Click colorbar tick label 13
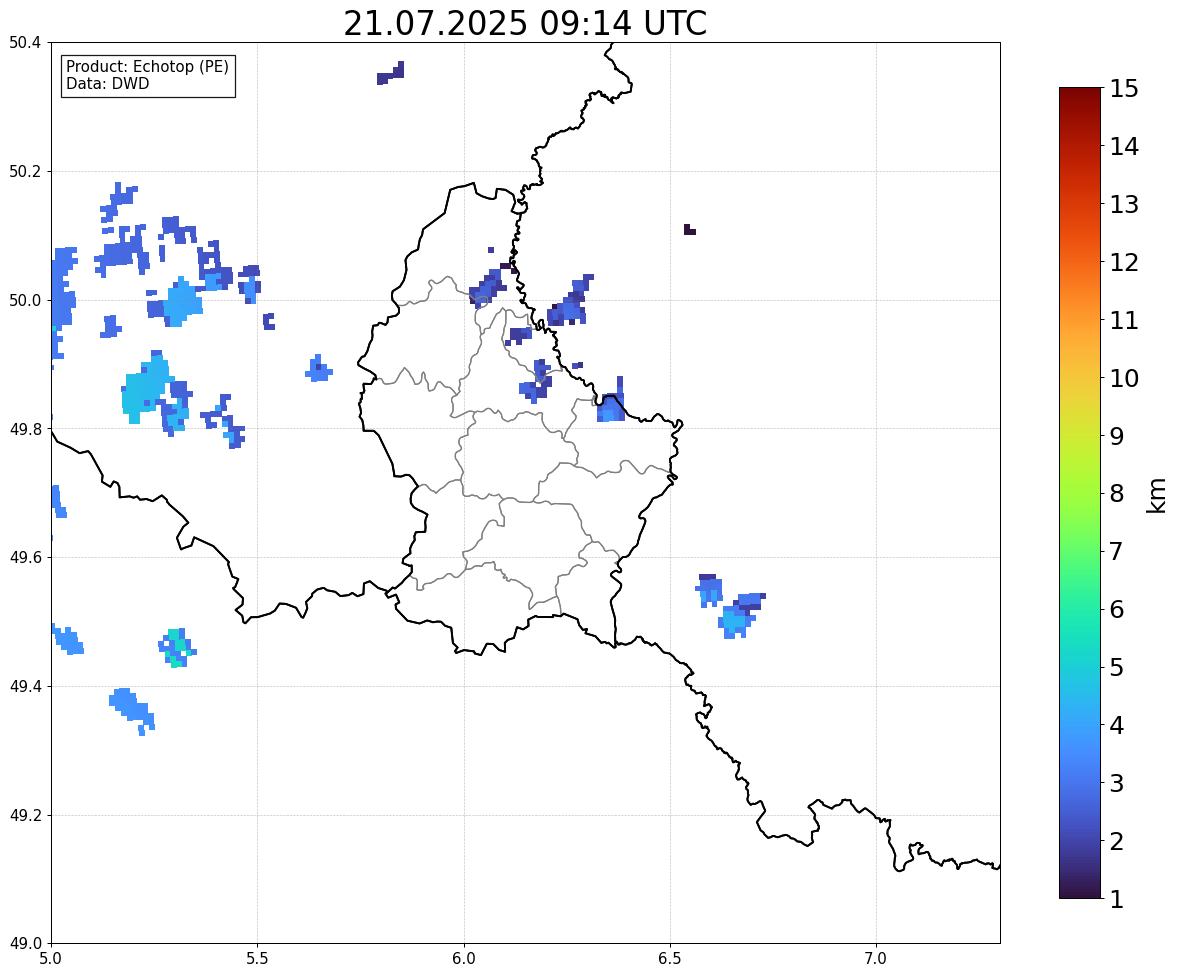The width and height of the screenshot is (1178, 976). (x=1124, y=204)
